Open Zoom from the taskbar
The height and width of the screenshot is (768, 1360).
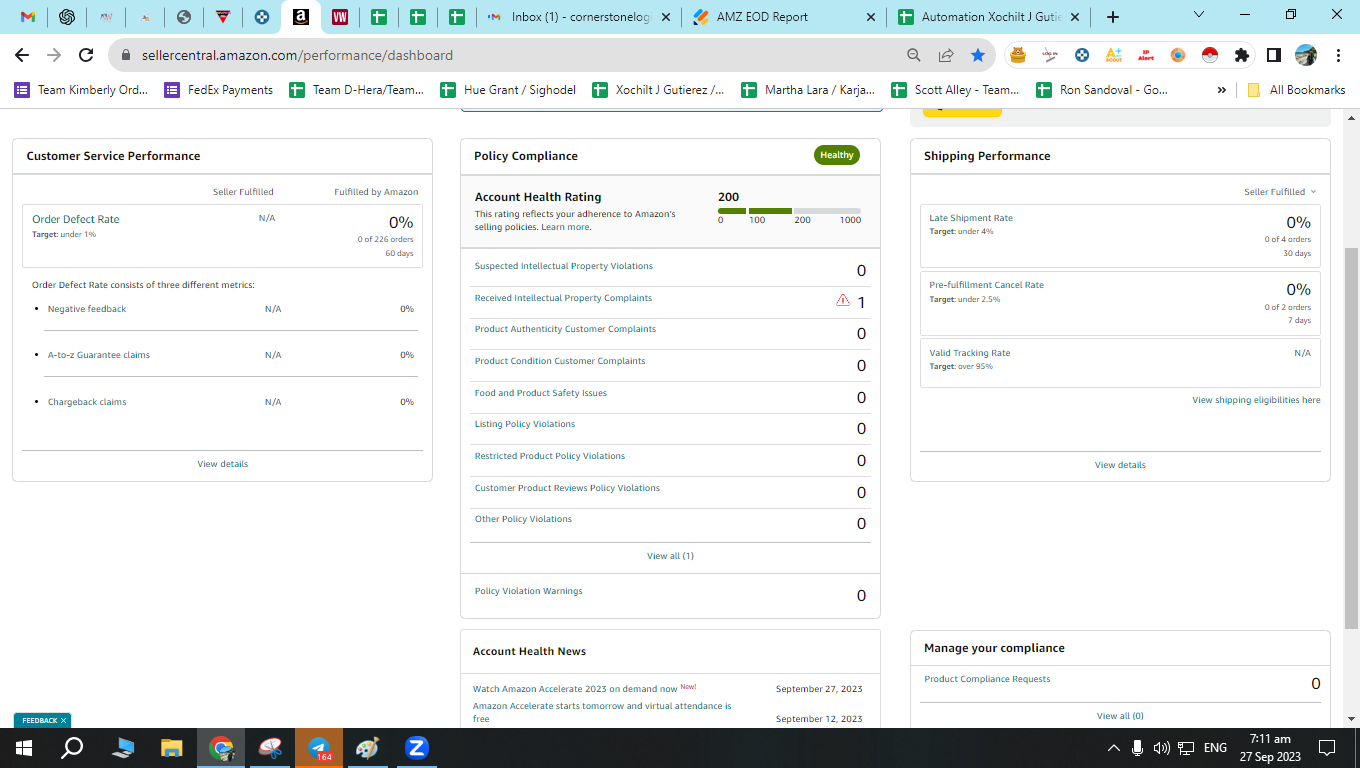pyautogui.click(x=417, y=748)
